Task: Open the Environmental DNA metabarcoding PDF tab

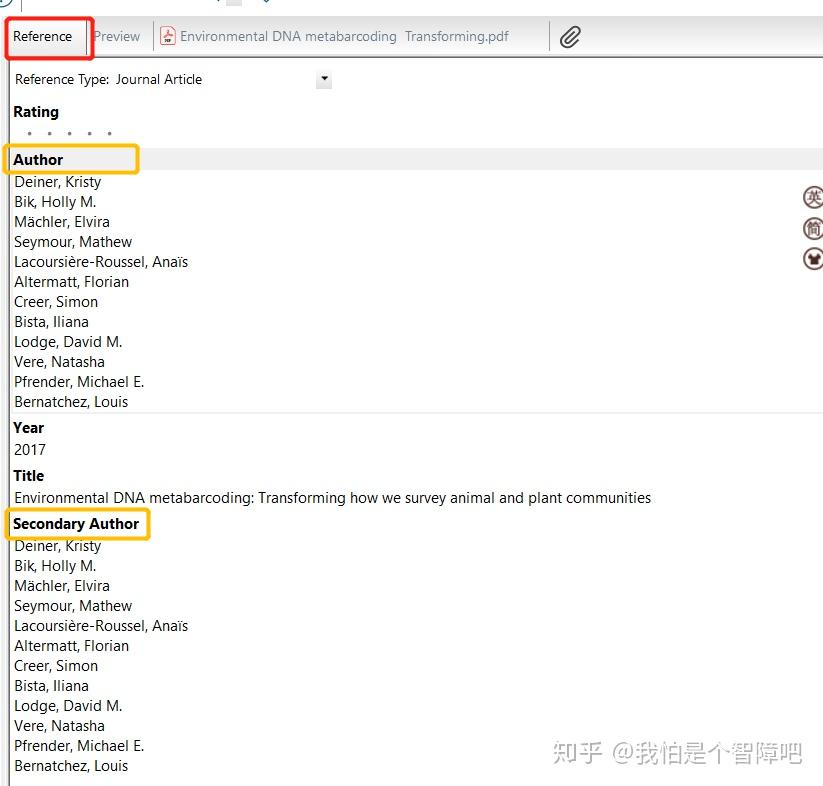Action: pyautogui.click(x=334, y=36)
